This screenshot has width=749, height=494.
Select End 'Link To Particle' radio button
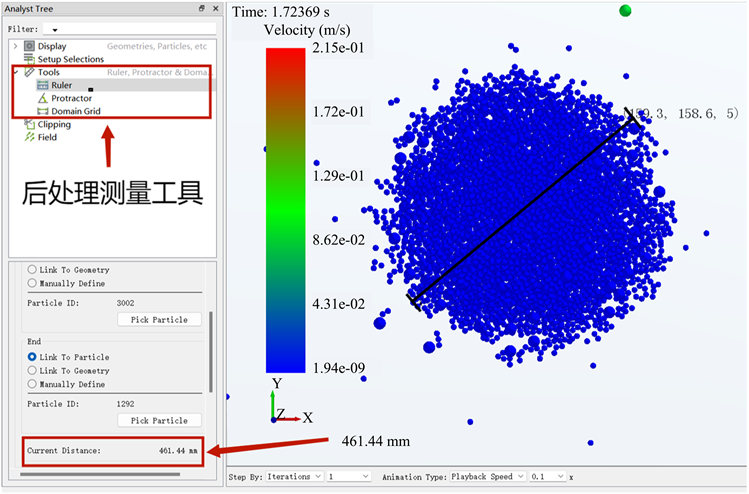[x=33, y=357]
